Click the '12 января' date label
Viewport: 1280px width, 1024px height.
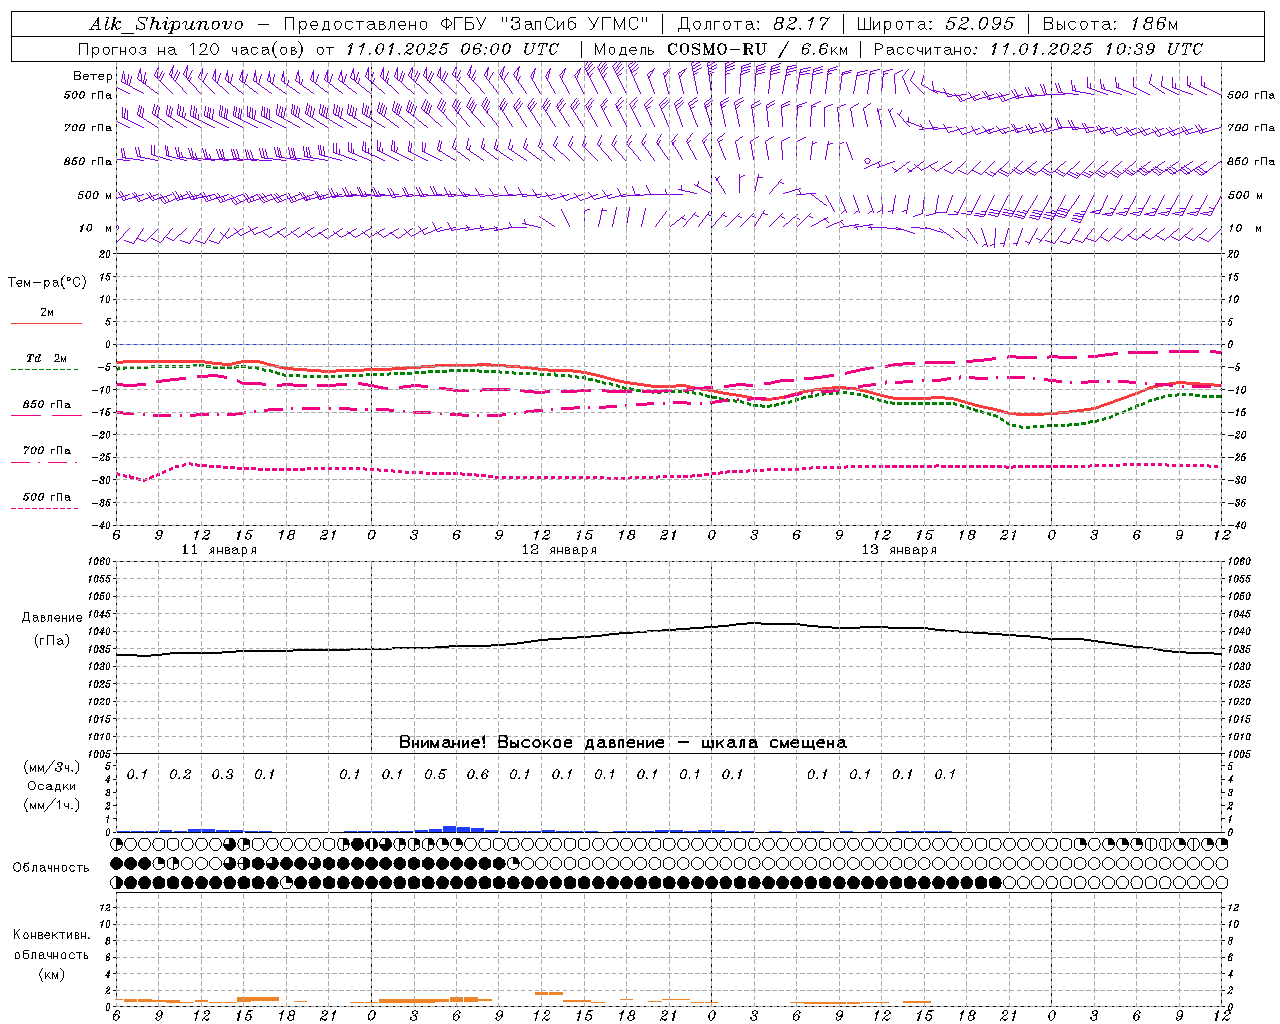pos(559,550)
